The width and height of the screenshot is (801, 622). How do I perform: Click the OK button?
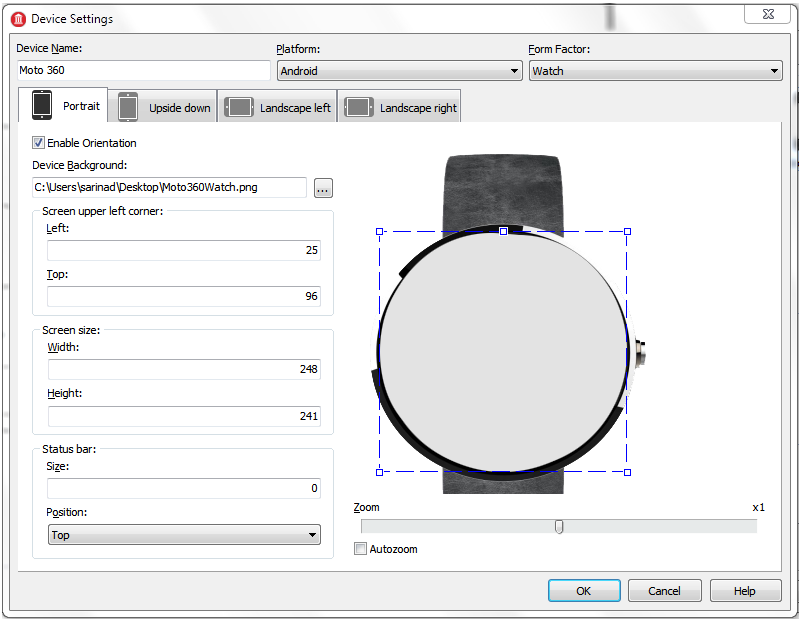[583, 591]
